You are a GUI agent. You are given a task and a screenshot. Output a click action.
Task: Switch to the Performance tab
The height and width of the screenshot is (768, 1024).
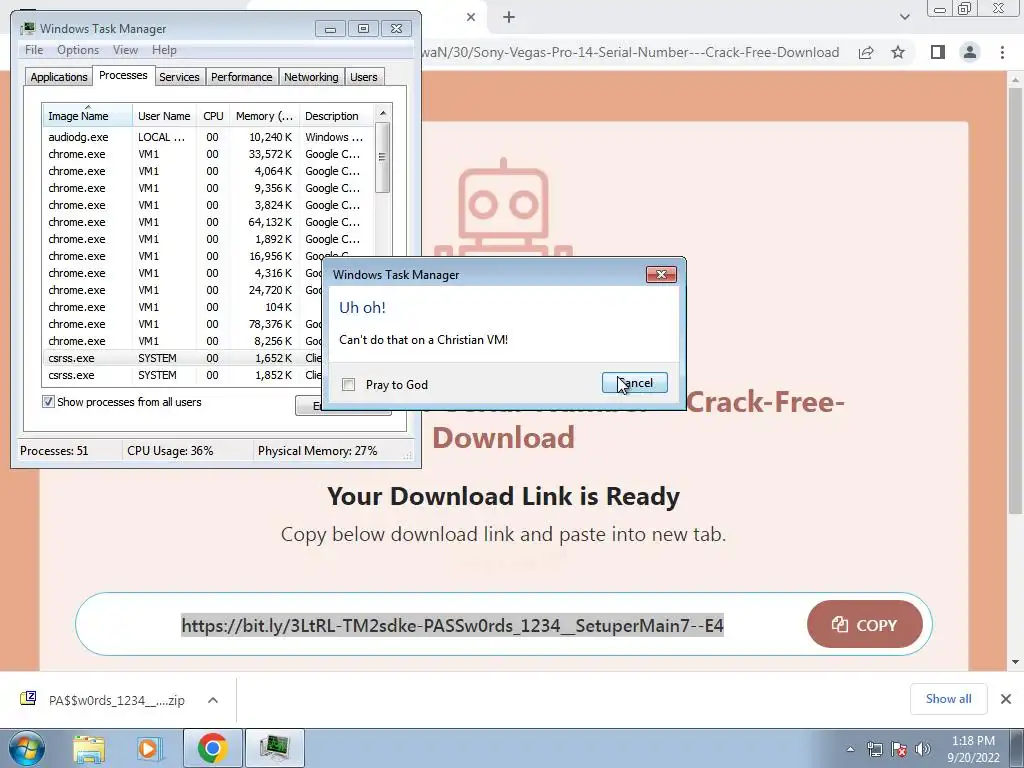point(242,77)
